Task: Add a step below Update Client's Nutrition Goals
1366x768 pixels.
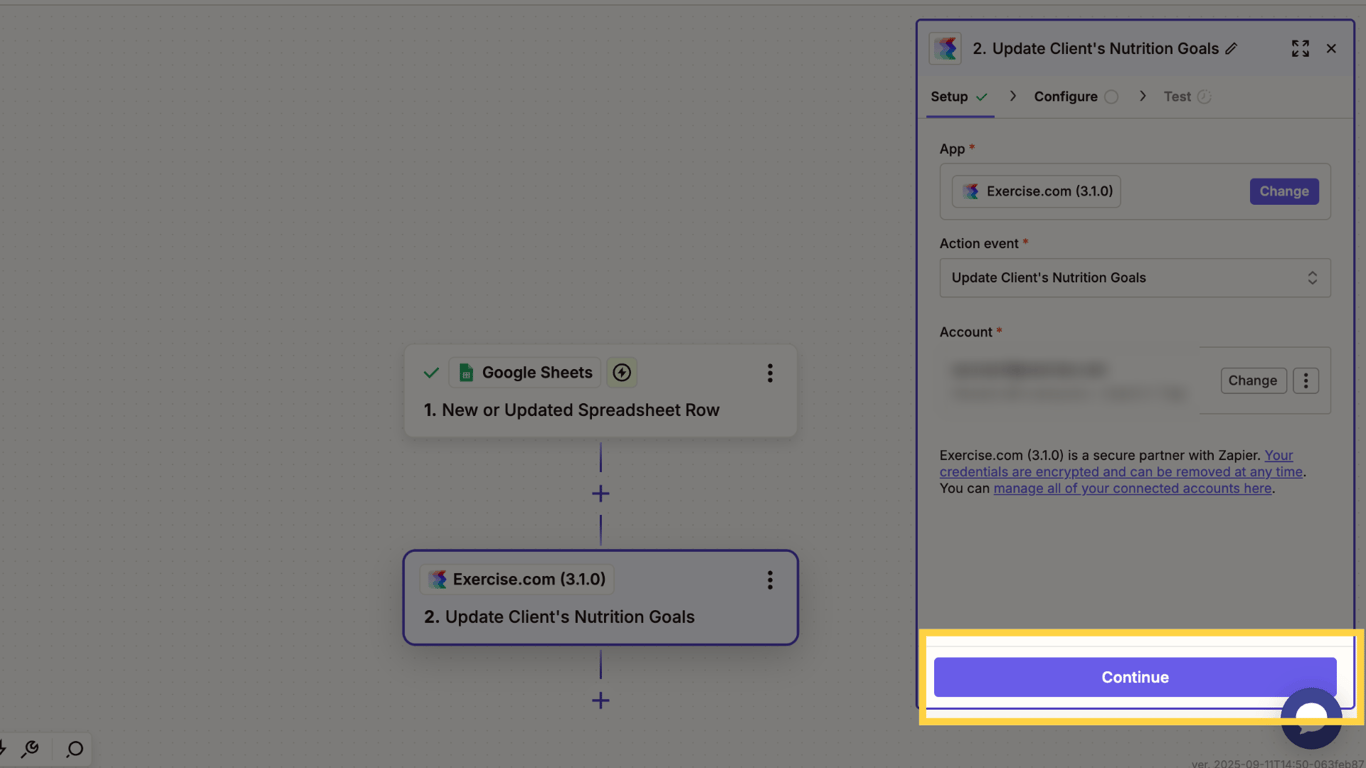Action: [600, 700]
